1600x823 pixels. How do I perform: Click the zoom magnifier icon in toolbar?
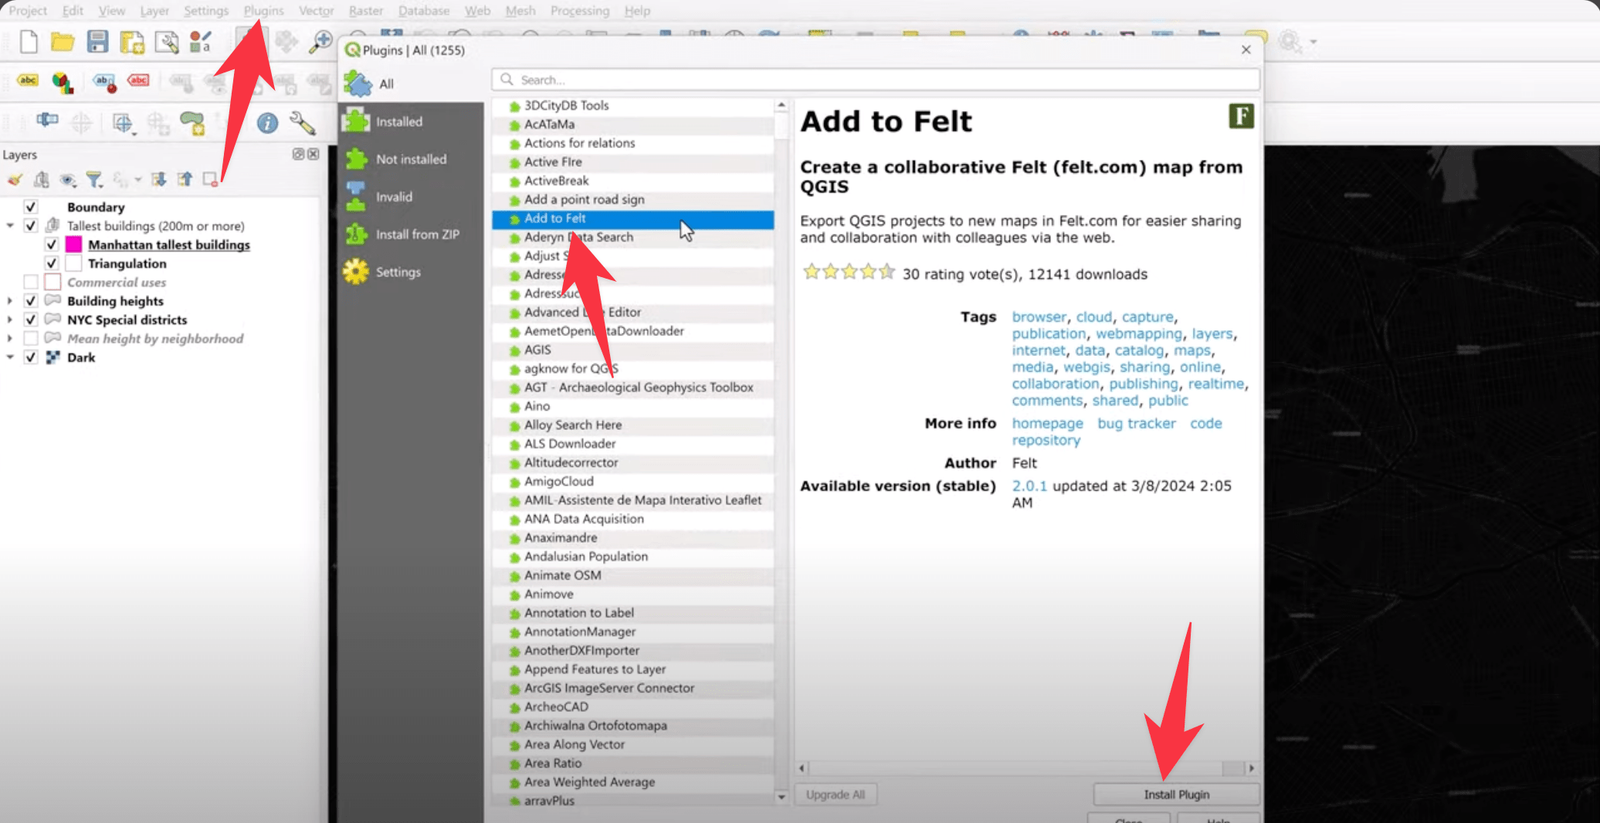[320, 42]
